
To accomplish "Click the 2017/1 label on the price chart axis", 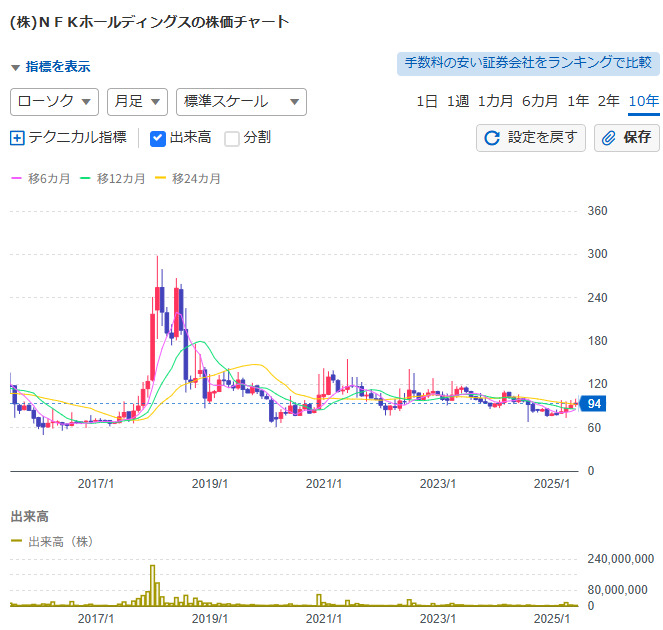I will click(x=96, y=484).
